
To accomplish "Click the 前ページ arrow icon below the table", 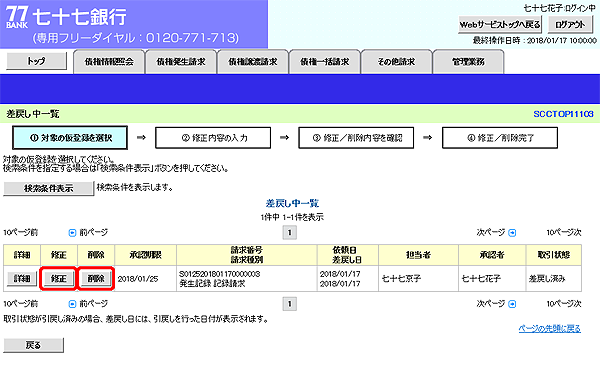I will pyautogui.click(x=72, y=304).
